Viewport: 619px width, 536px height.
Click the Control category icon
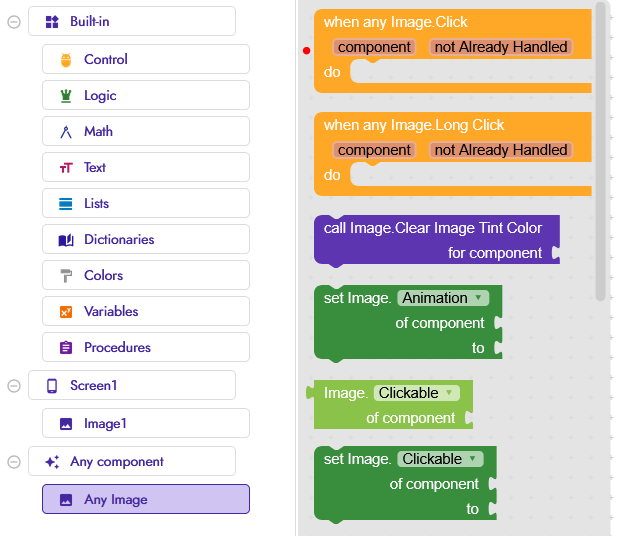66,60
